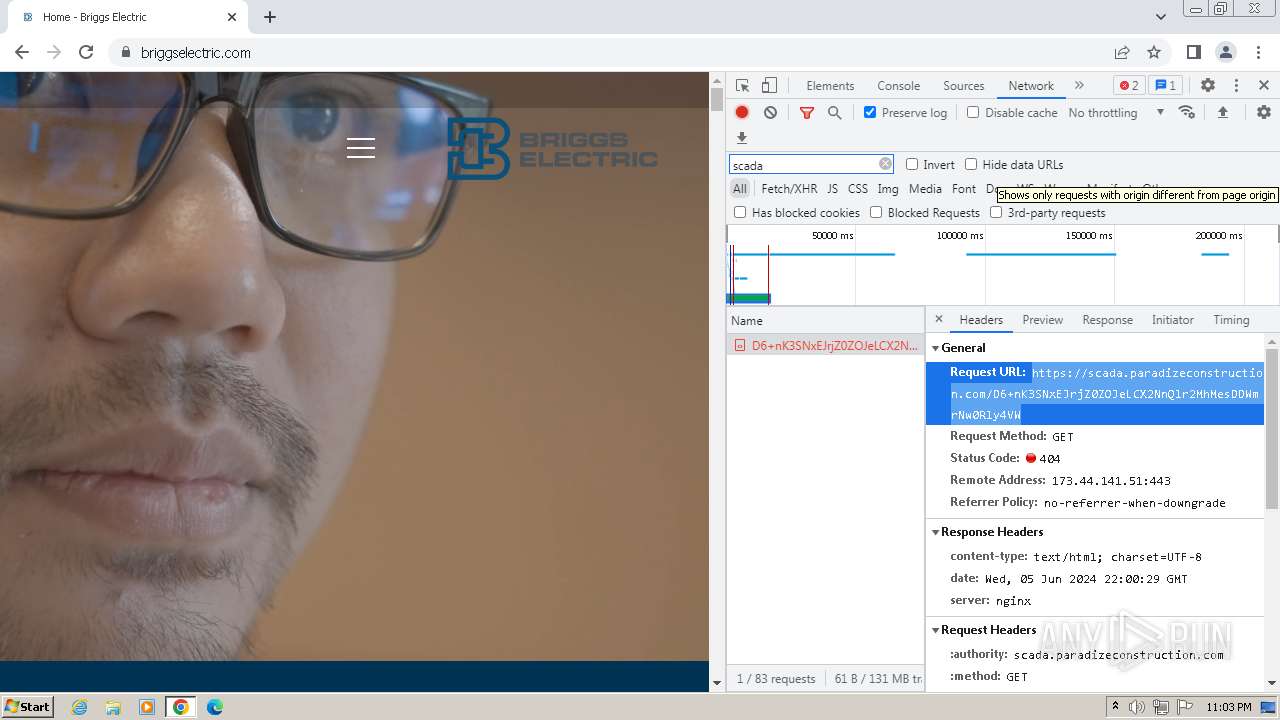Open the network search magnifier
Image resolution: width=1280 pixels, height=720 pixels.
[835, 113]
